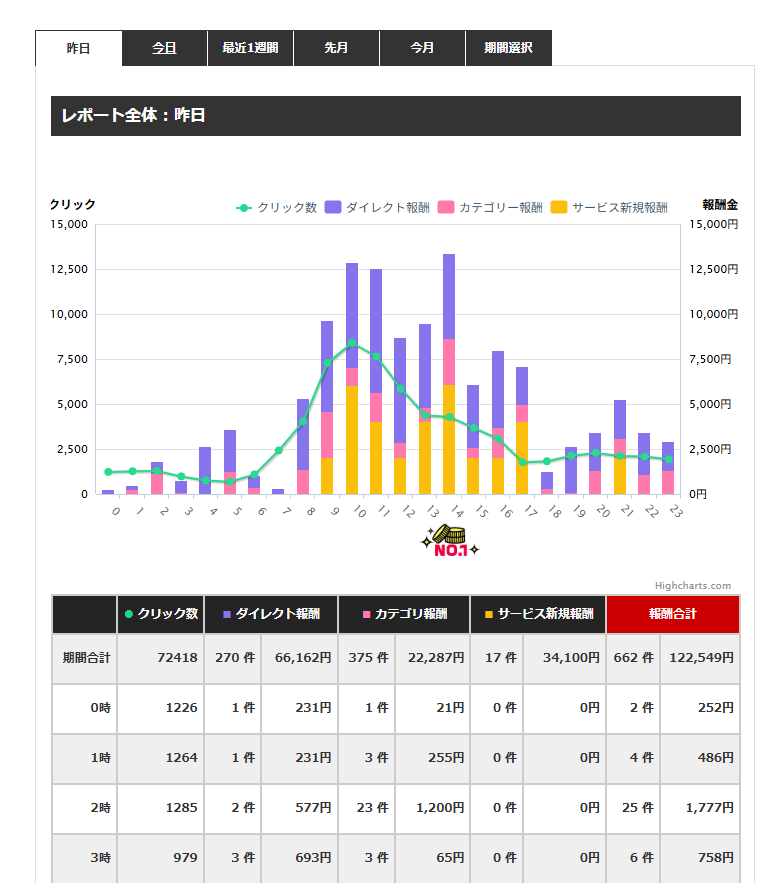768x883 pixels.
Task: Click the hour 9 stacked bar
Action: pyautogui.click(x=327, y=408)
